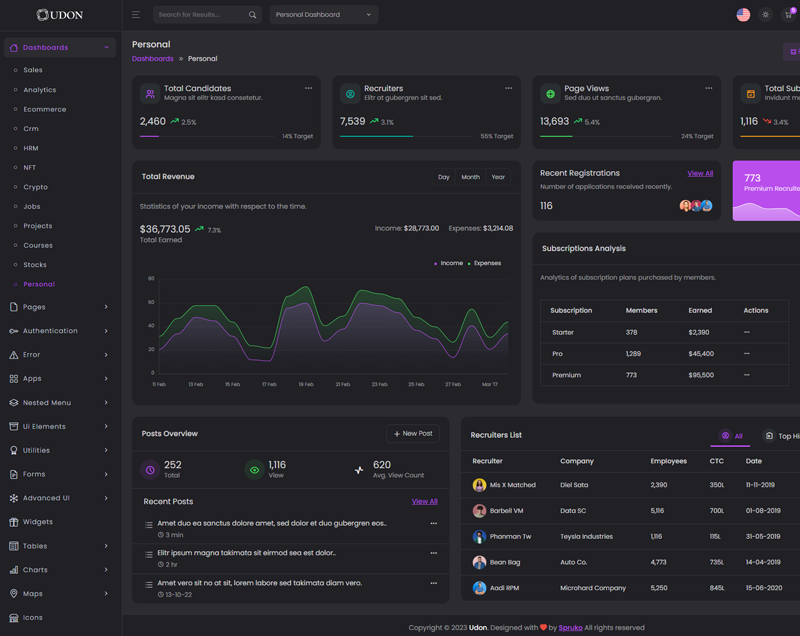This screenshot has width=800, height=636.
Task: Open the shopping cart icon in header
Action: coord(788,15)
